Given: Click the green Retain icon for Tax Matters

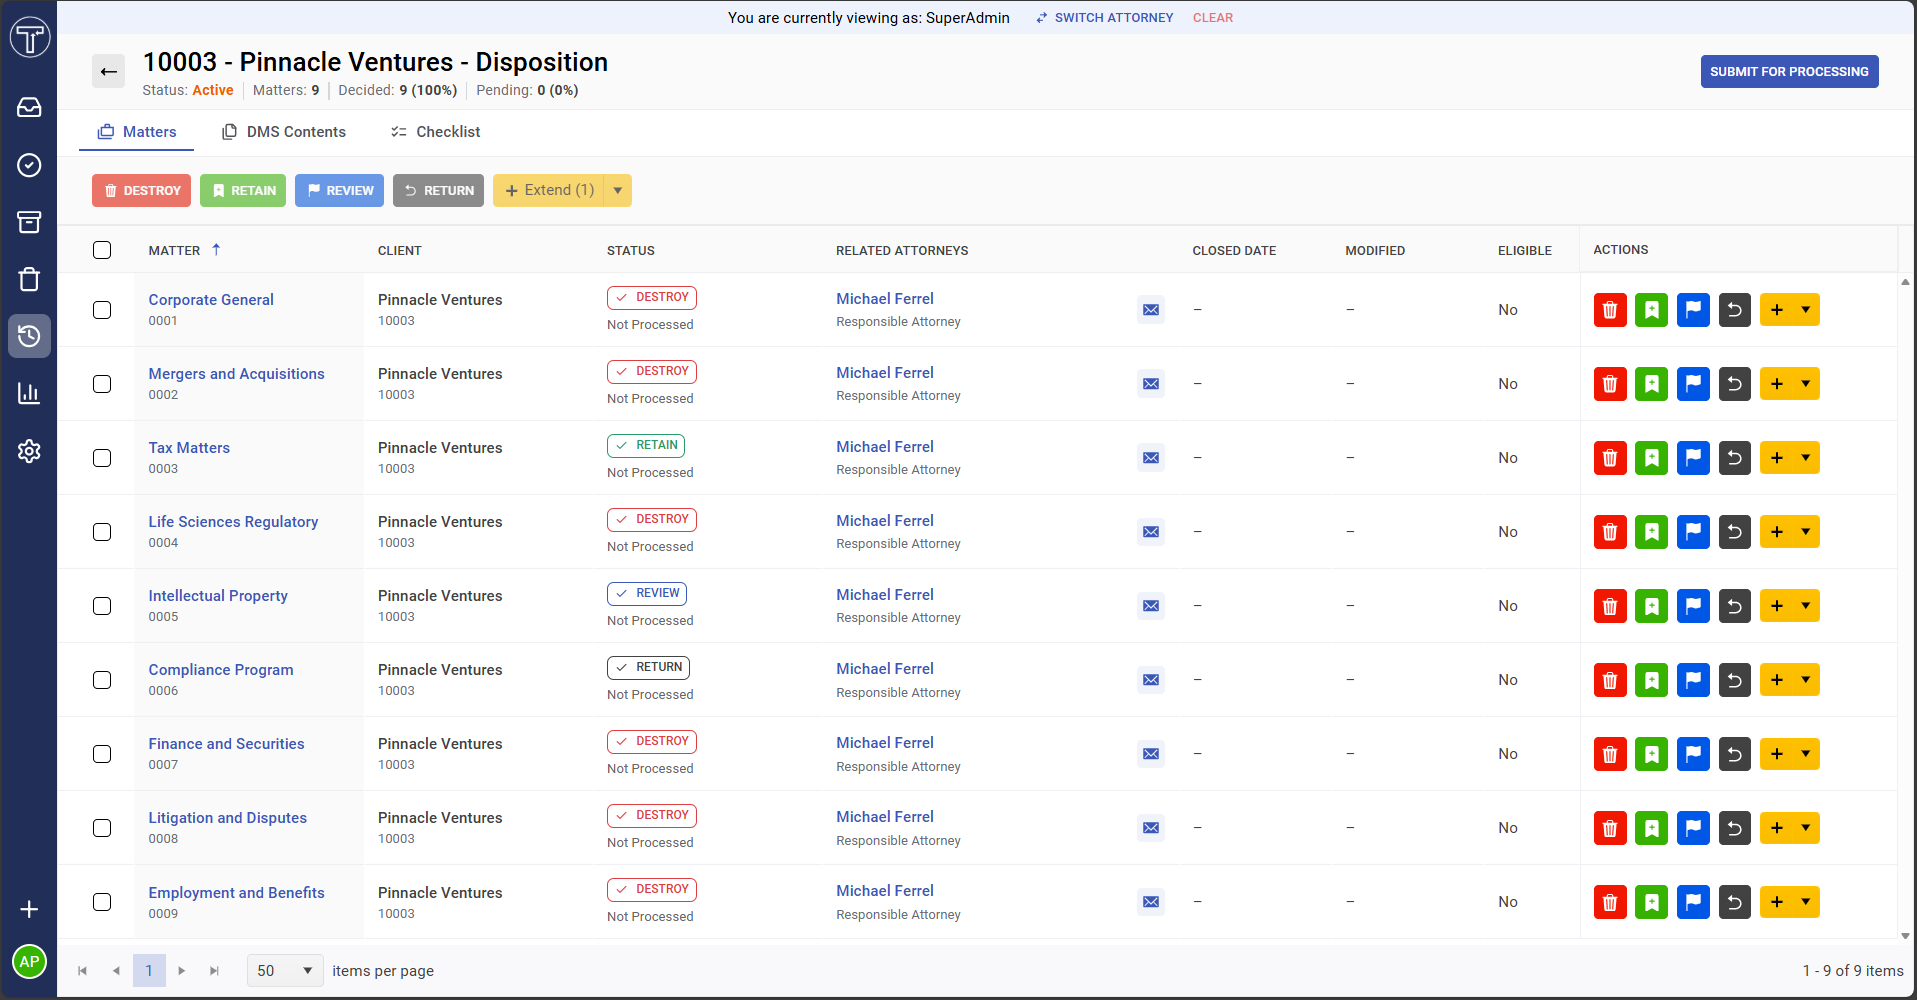Looking at the screenshot, I should [1651, 457].
